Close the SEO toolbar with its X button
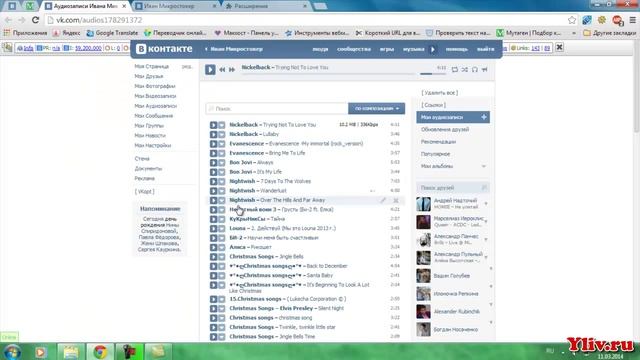640x360 pixels. pyautogui.click(x=560, y=48)
